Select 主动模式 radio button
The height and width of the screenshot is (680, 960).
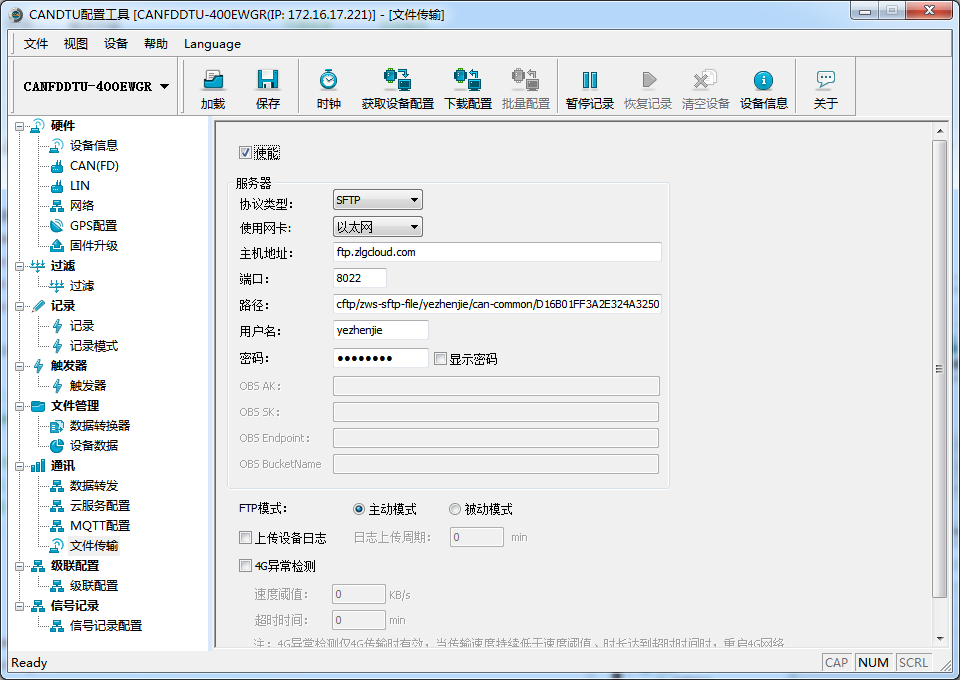pos(359,509)
